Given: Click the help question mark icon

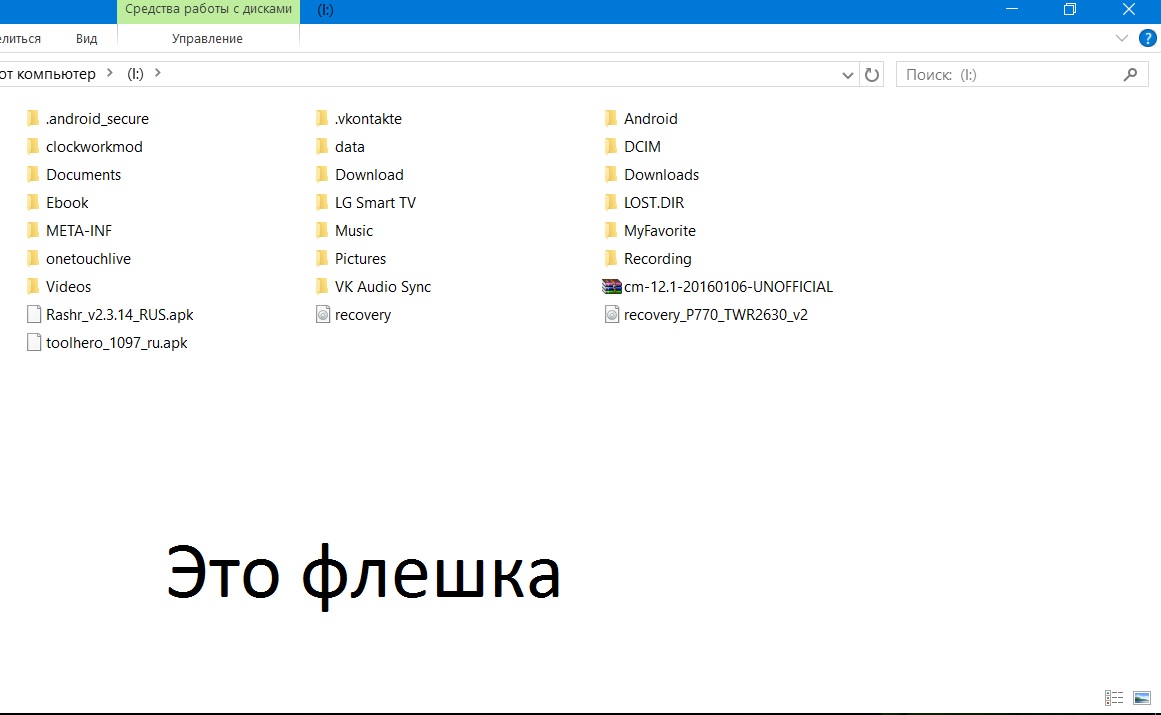Looking at the screenshot, I should (1148, 38).
